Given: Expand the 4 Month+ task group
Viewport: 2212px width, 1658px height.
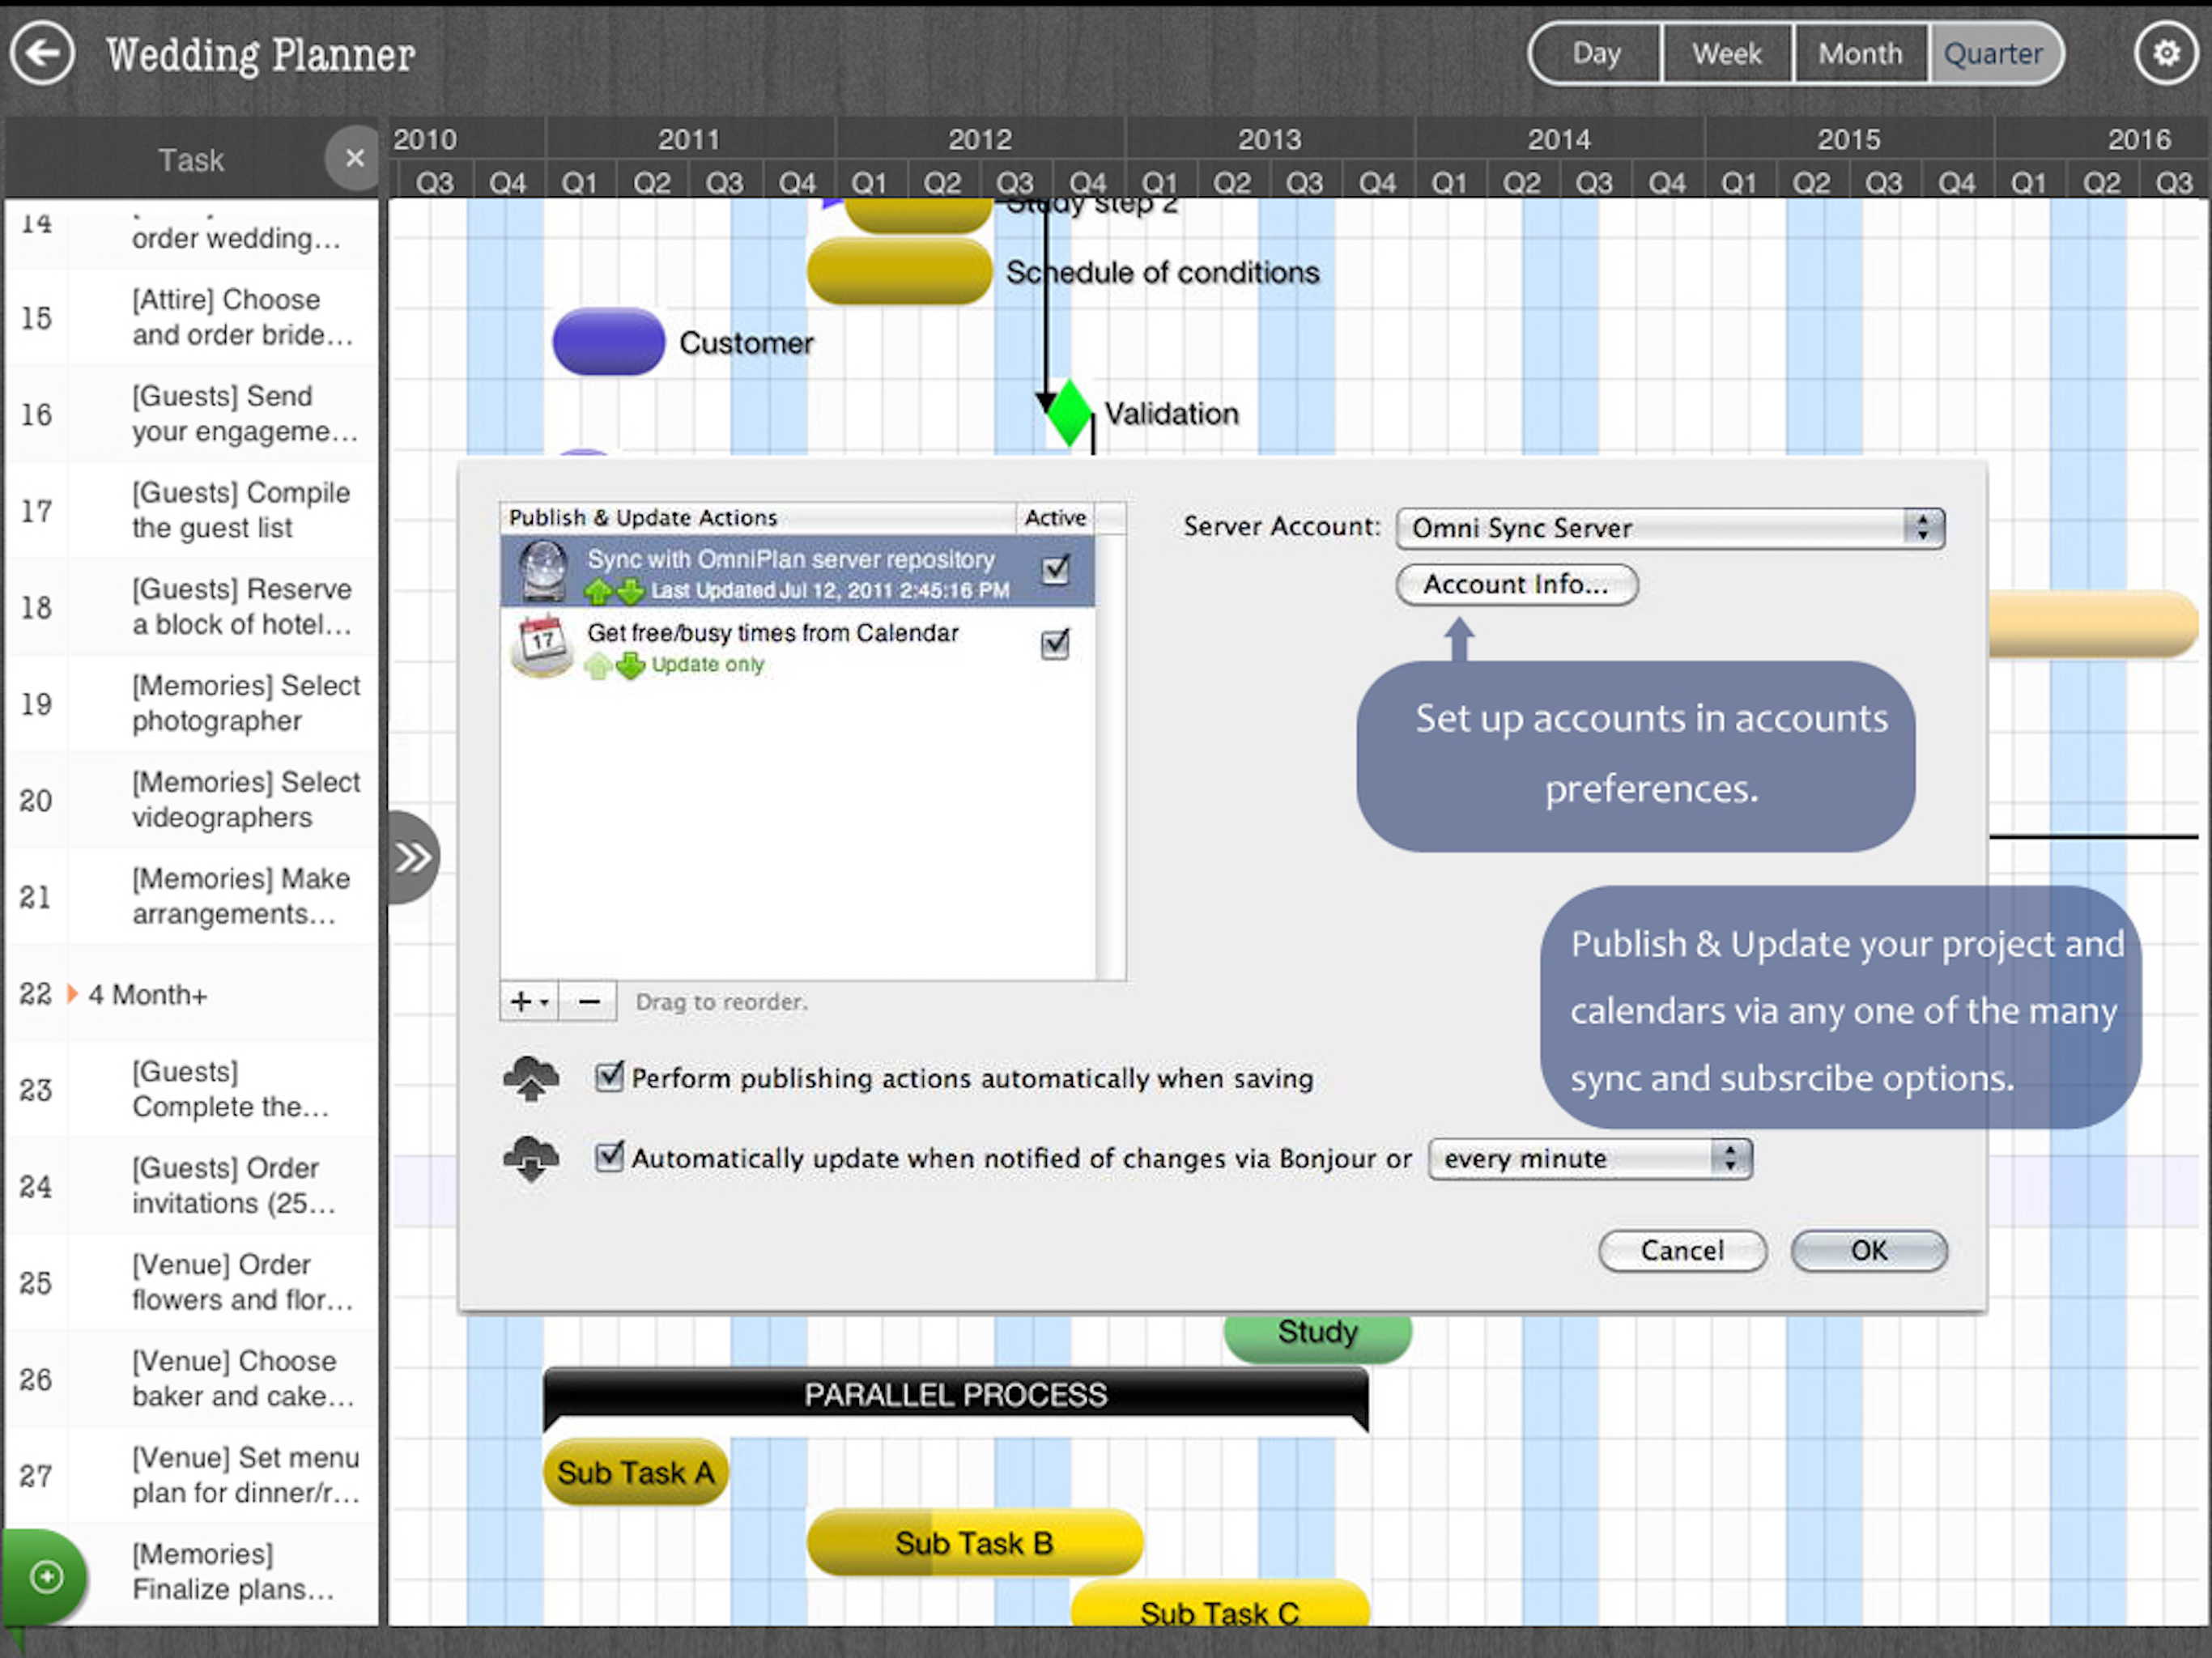Looking at the screenshot, I should coord(72,994).
